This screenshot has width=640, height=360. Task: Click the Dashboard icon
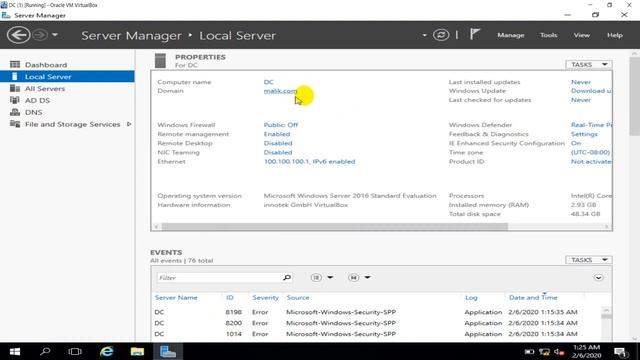tap(15, 64)
